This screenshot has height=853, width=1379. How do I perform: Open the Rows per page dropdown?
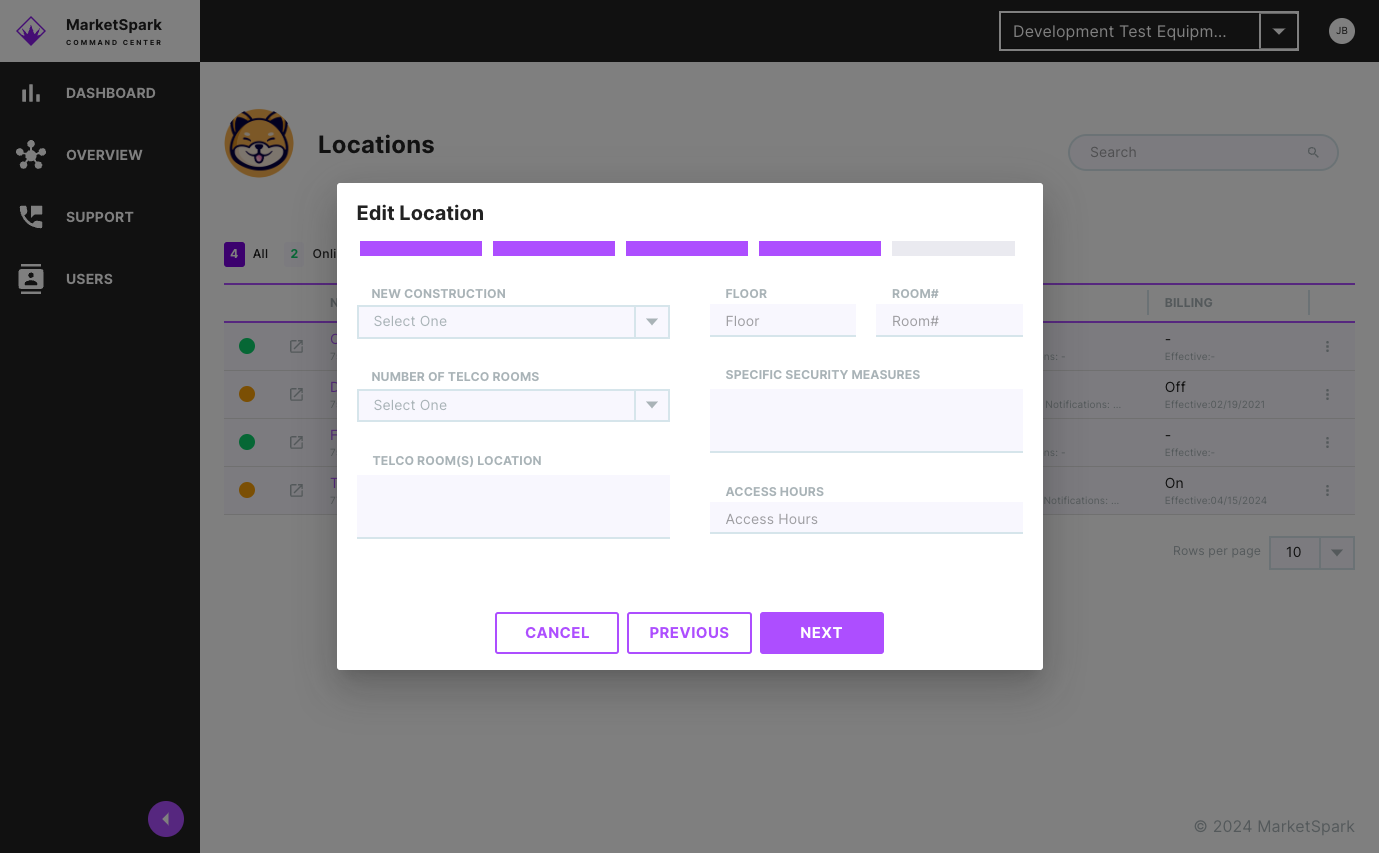pyautogui.click(x=1311, y=553)
